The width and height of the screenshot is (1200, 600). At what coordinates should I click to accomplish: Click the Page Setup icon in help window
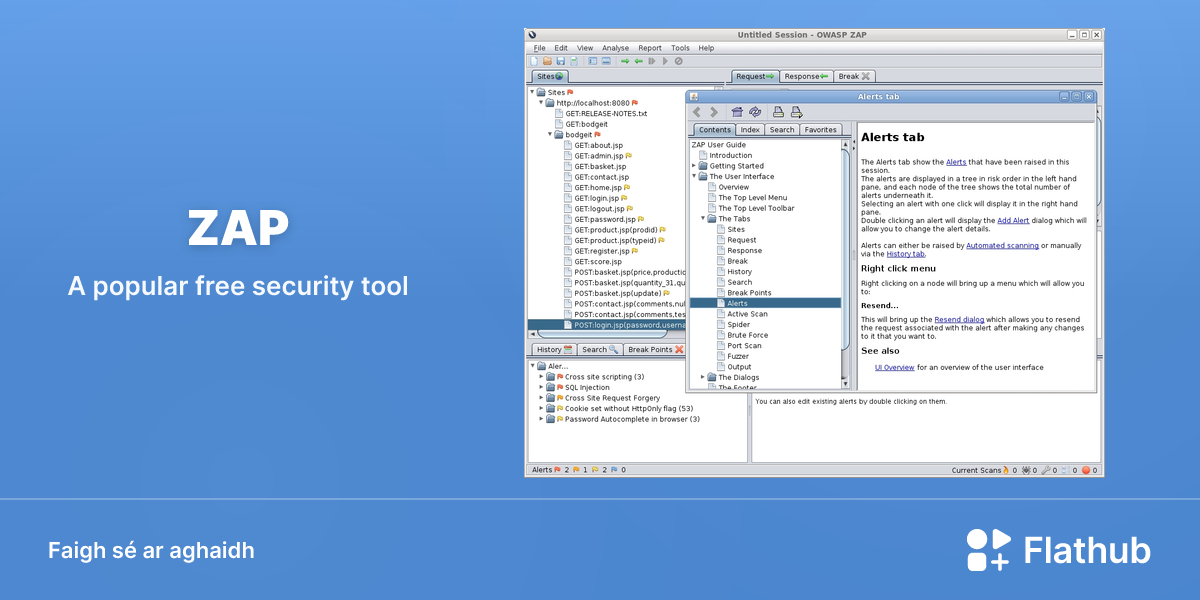[796, 112]
